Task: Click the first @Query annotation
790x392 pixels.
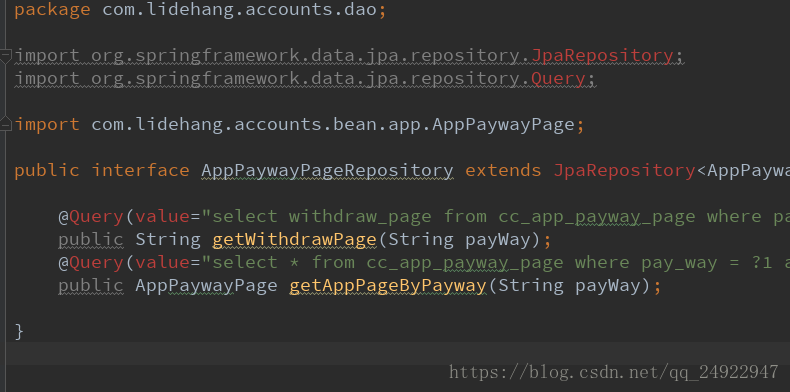Action: (x=91, y=217)
